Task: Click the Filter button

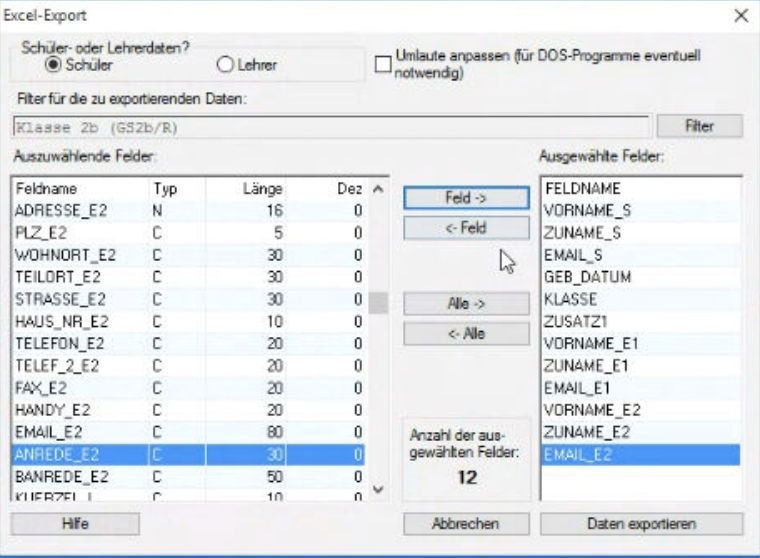Action: 699,127
